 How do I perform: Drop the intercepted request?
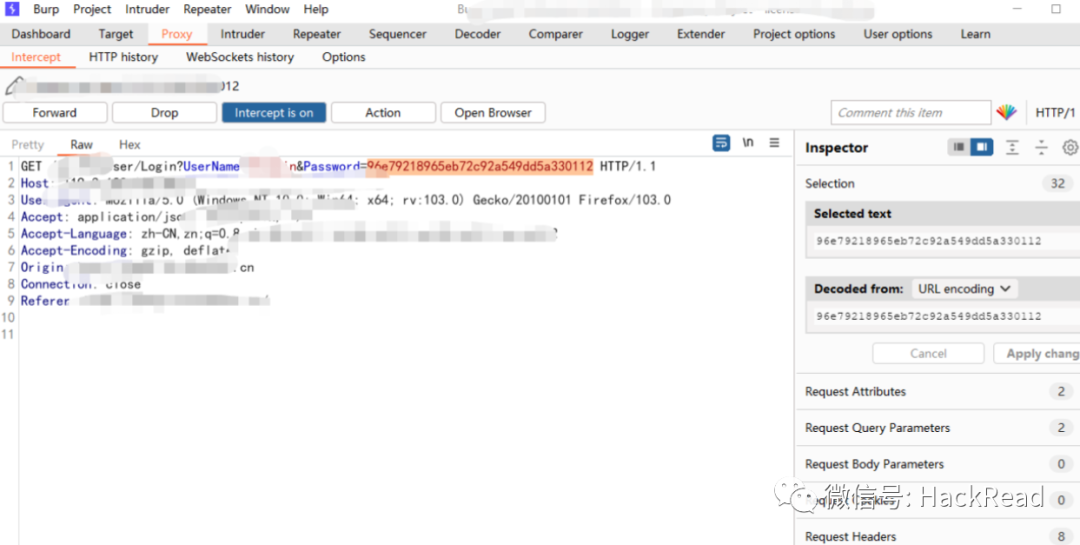coord(165,113)
